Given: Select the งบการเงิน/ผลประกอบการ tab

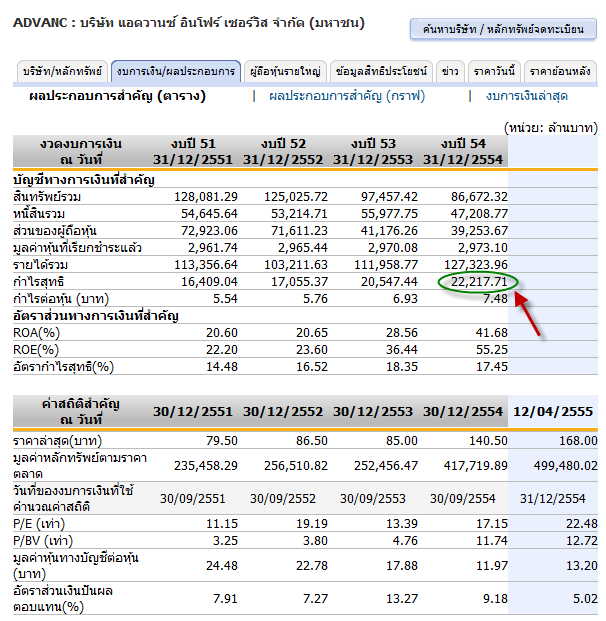Looking at the screenshot, I should click(176, 71).
